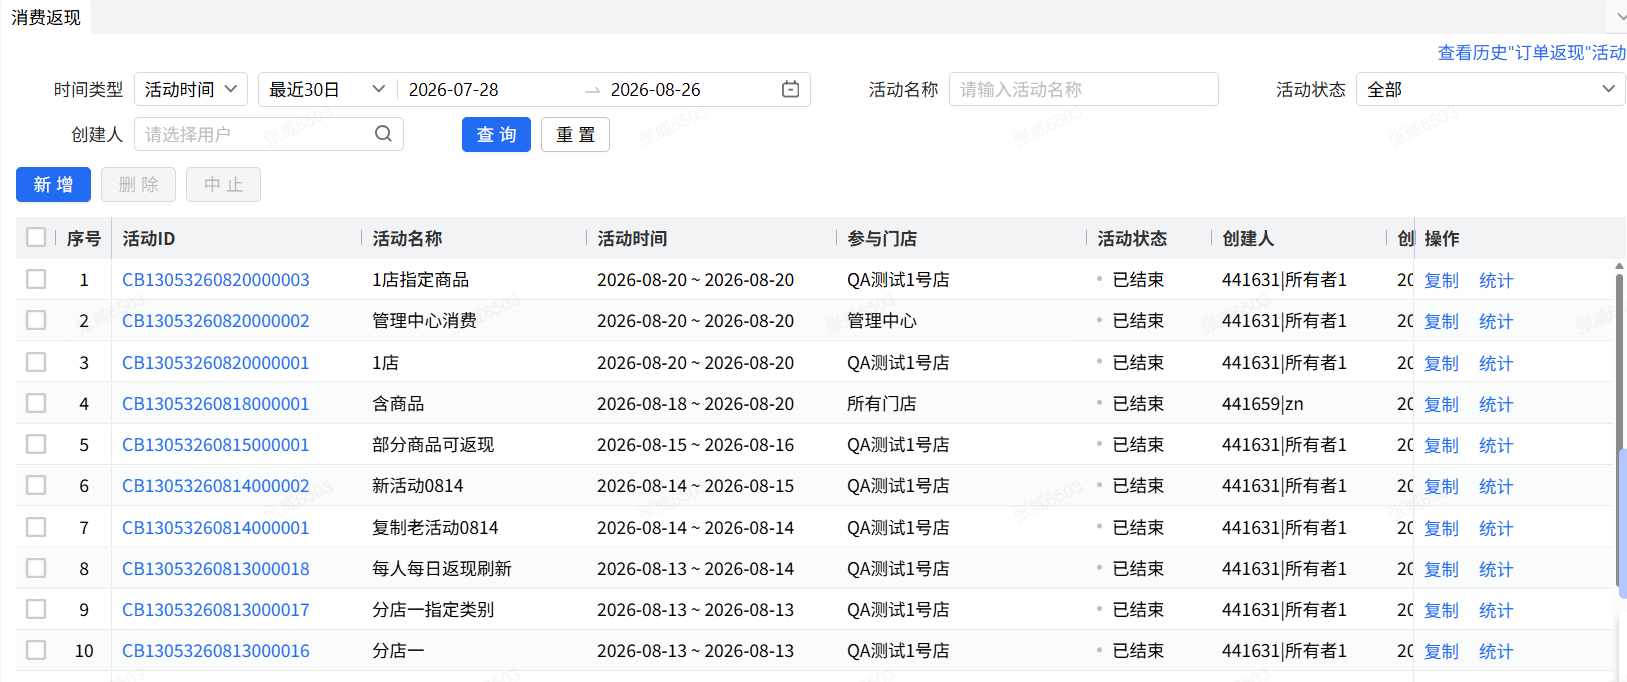Check the box for row 4 含商品

coord(36,403)
